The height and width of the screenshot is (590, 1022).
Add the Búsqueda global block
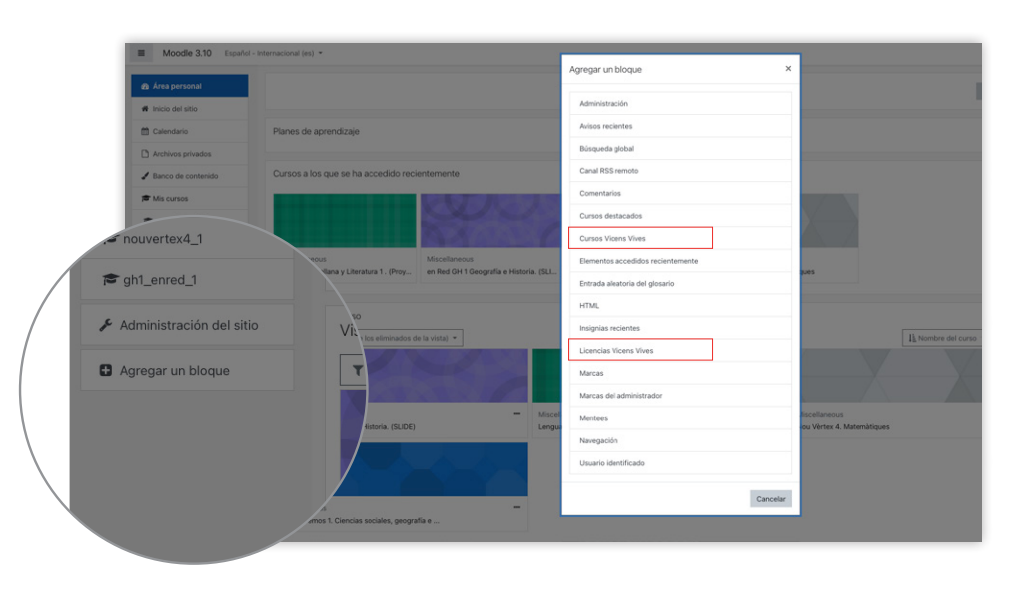(680, 149)
